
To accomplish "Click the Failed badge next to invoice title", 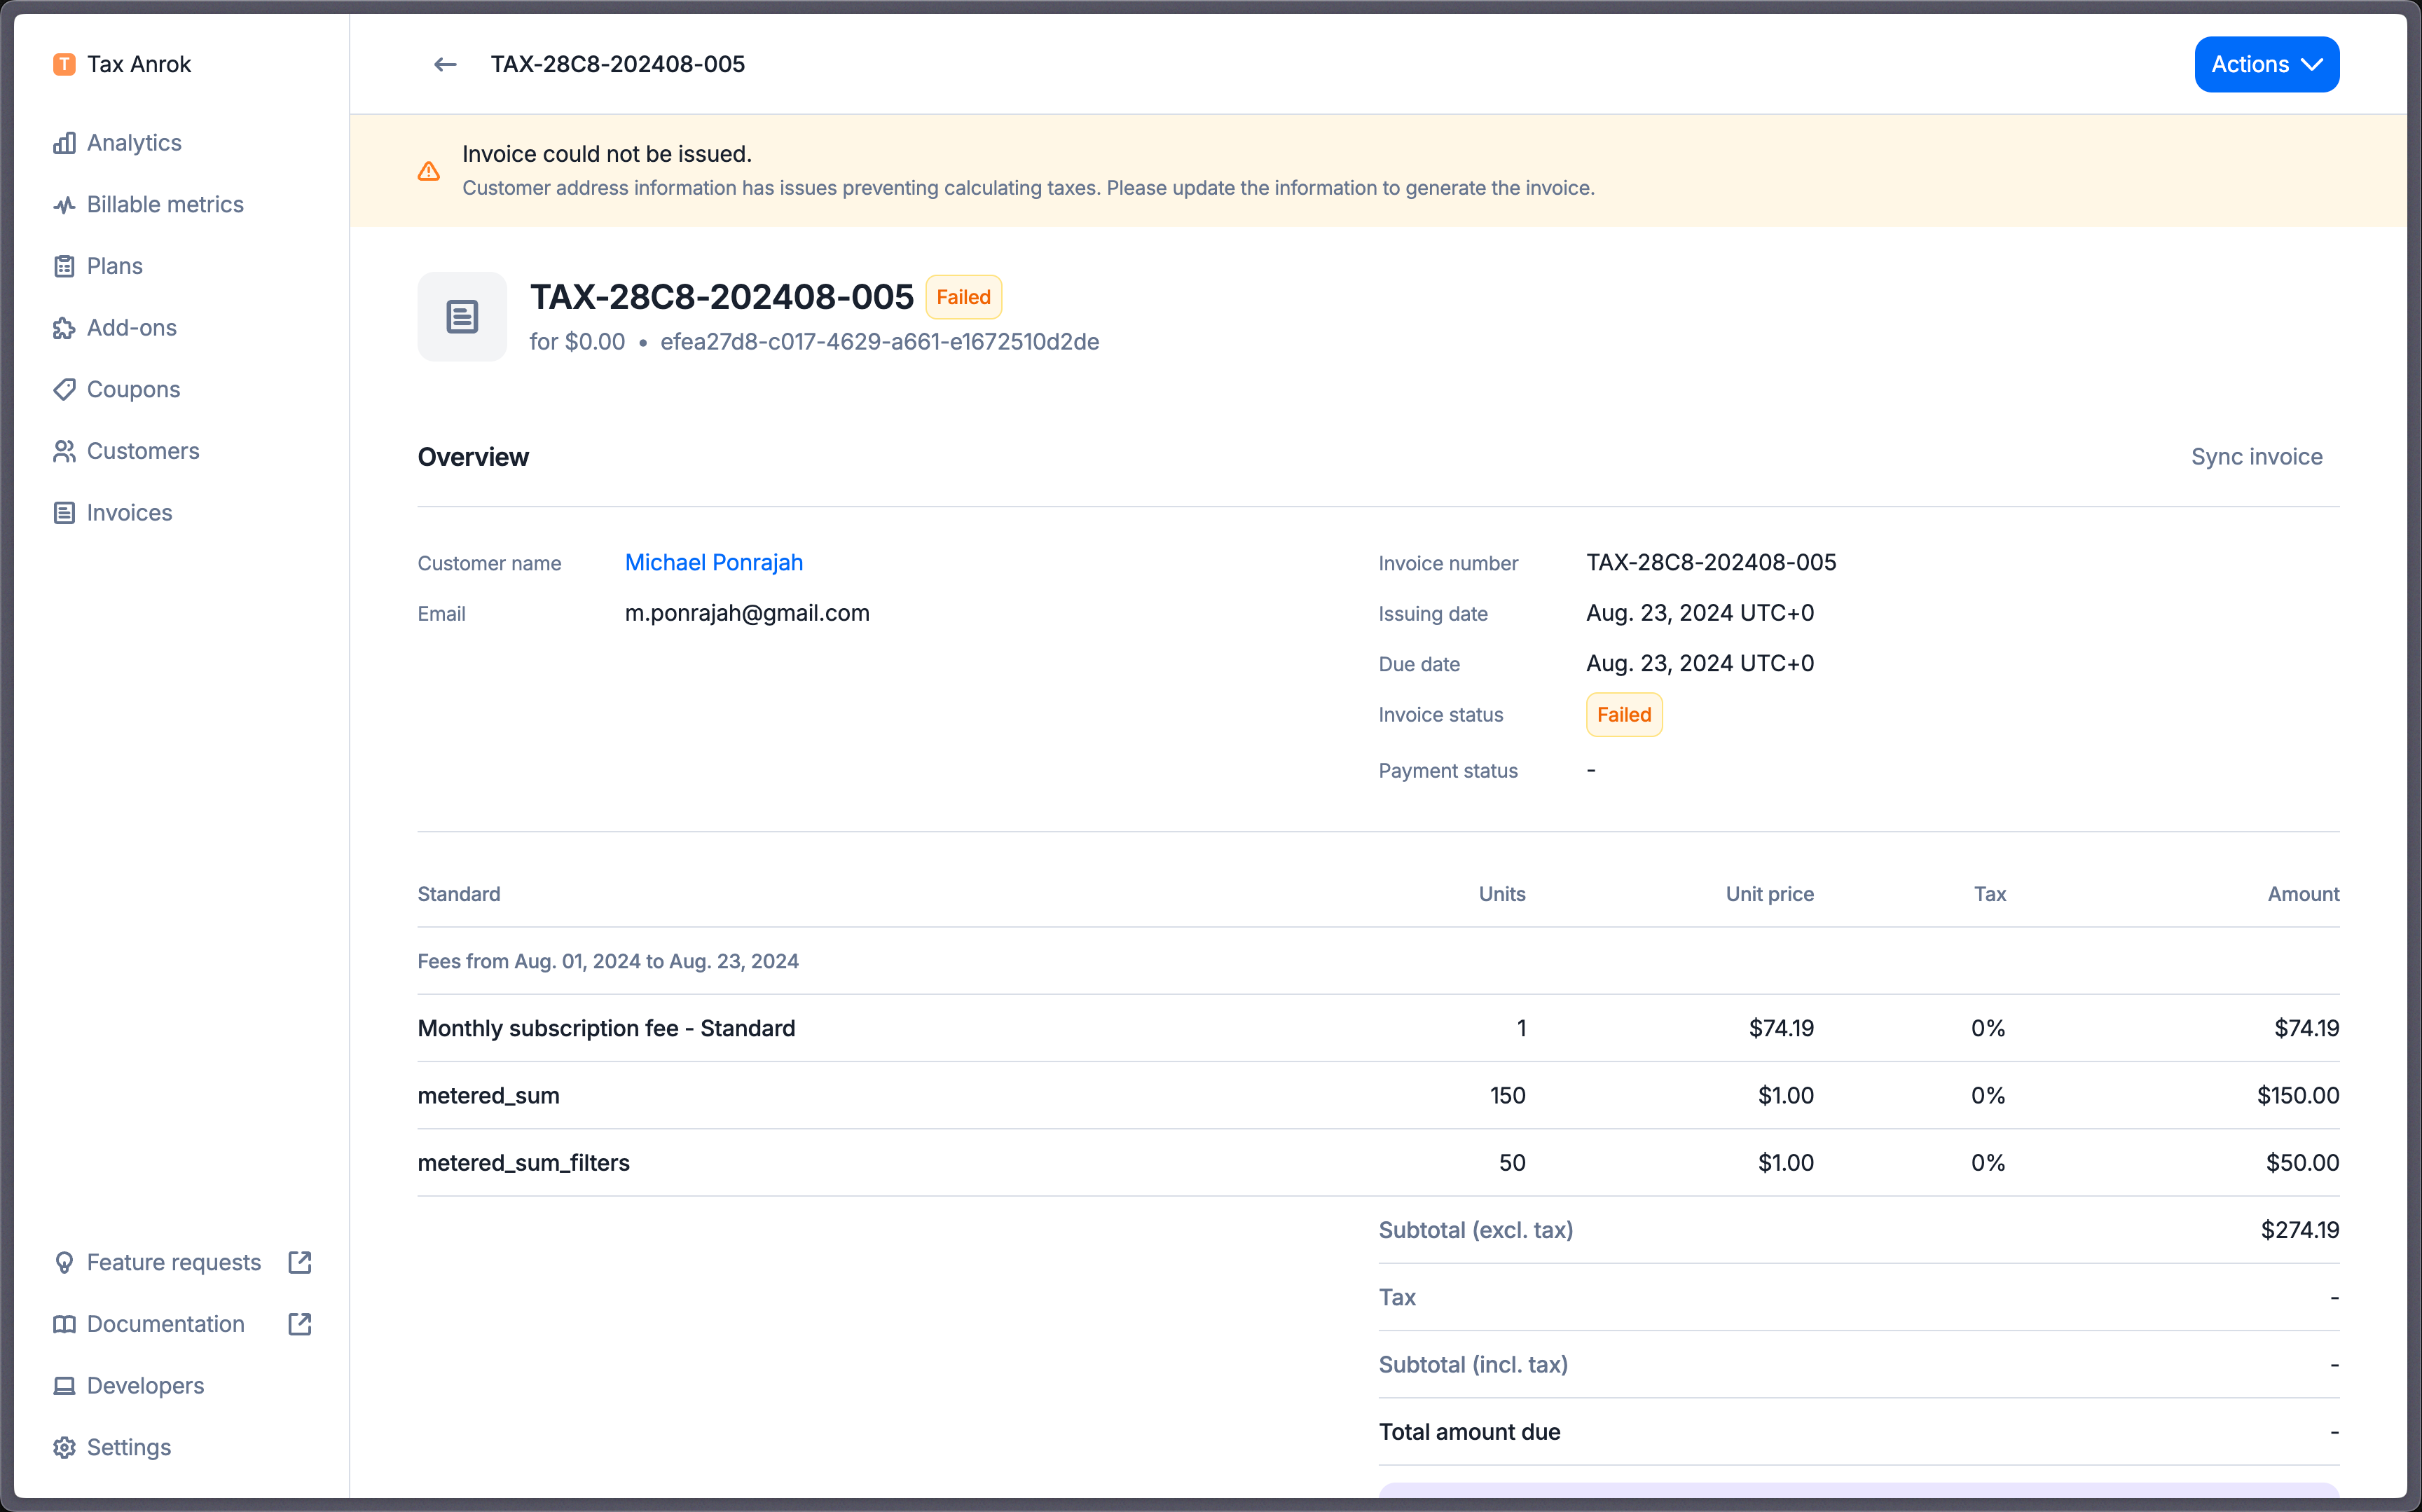I will (963, 297).
